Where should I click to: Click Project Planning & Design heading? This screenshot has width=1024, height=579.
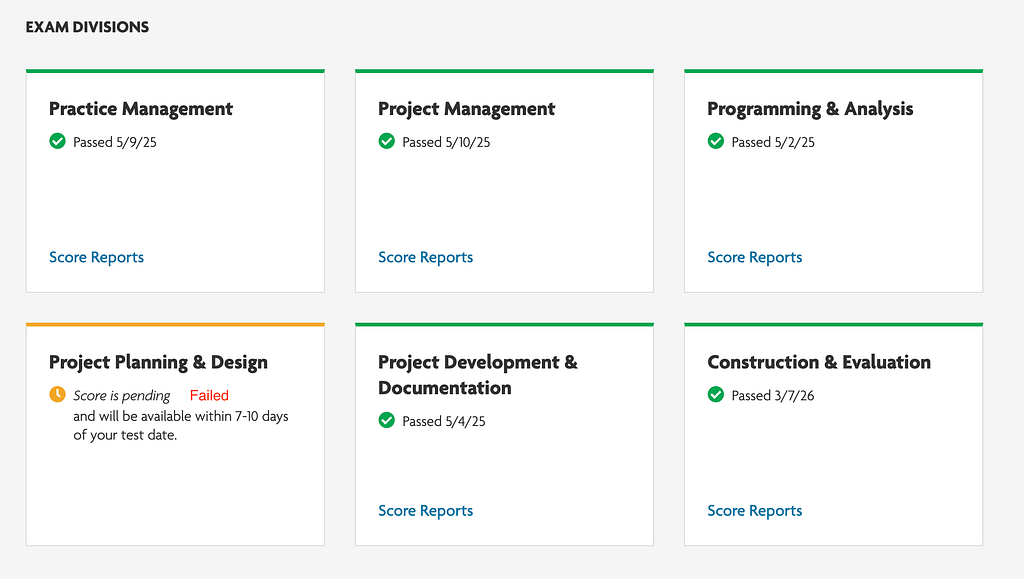tap(158, 362)
